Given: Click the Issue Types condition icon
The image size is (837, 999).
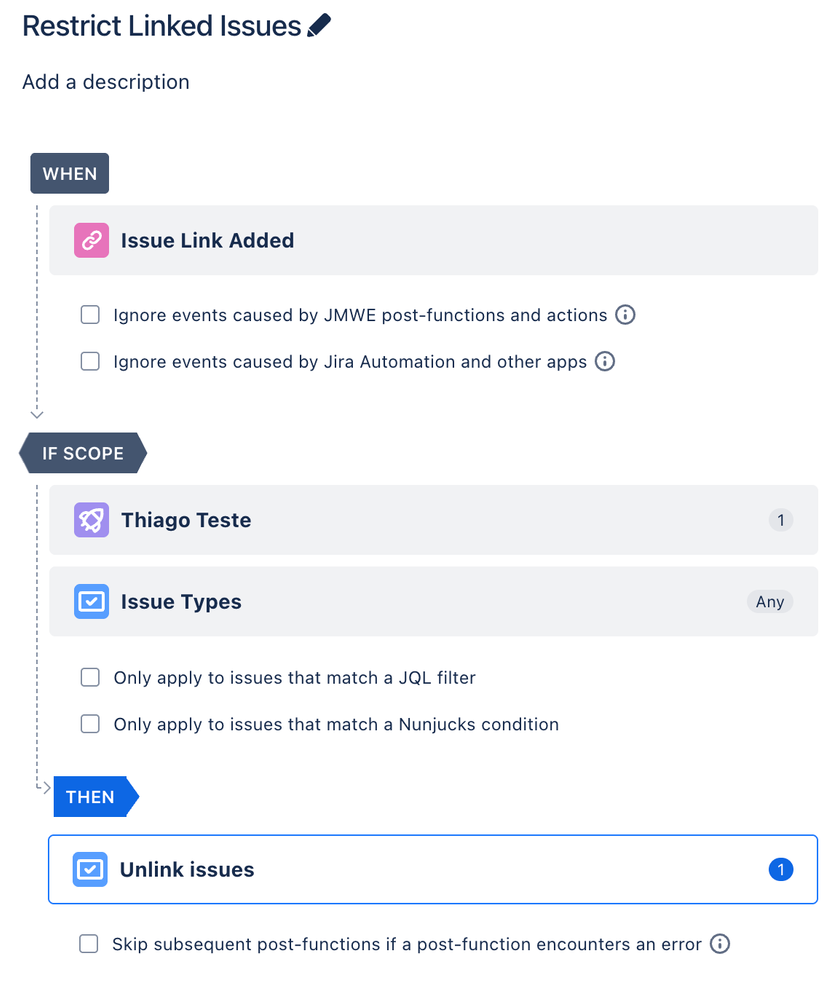Looking at the screenshot, I should point(90,601).
